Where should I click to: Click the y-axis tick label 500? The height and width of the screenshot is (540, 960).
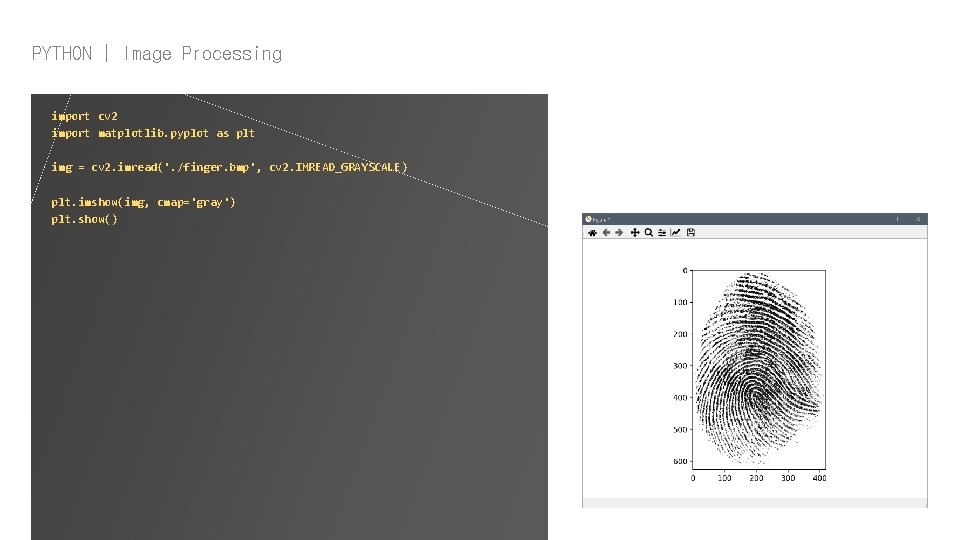[680, 429]
